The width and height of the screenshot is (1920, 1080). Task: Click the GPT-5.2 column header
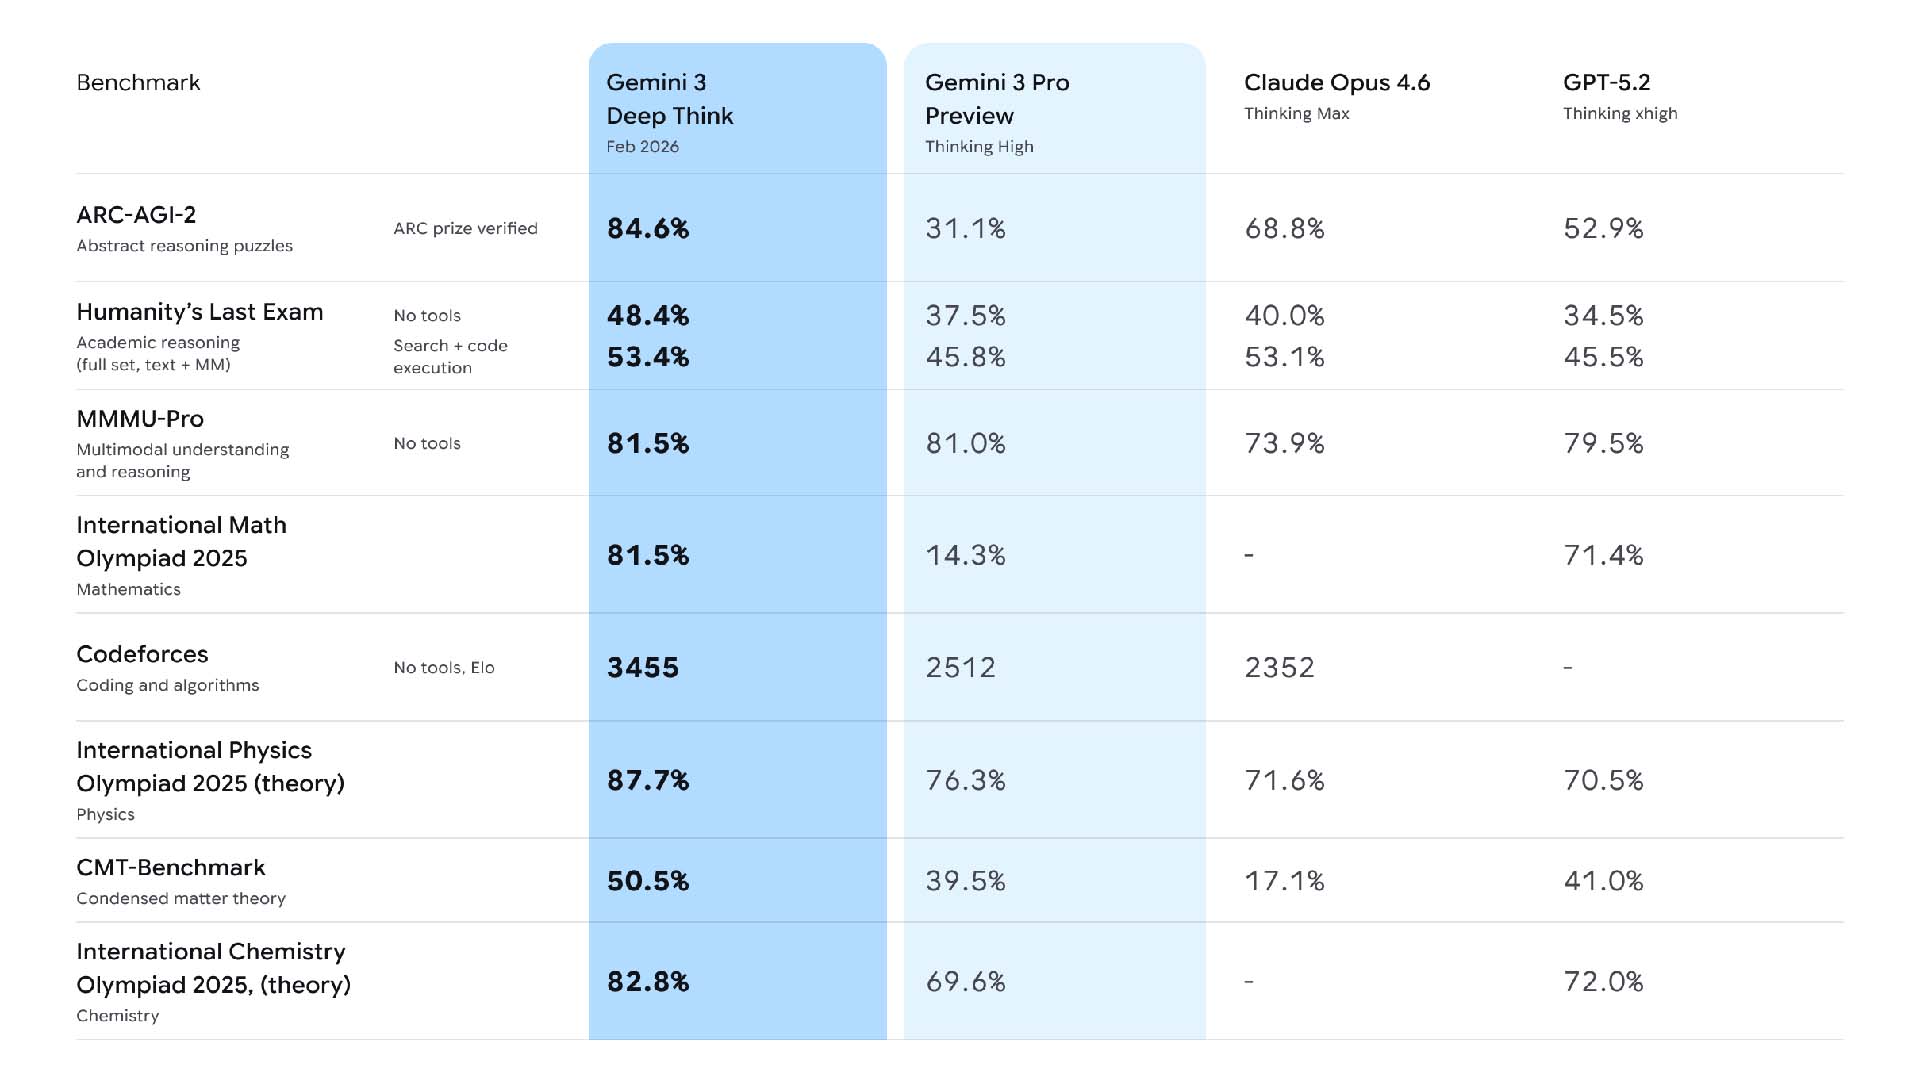click(x=1606, y=83)
